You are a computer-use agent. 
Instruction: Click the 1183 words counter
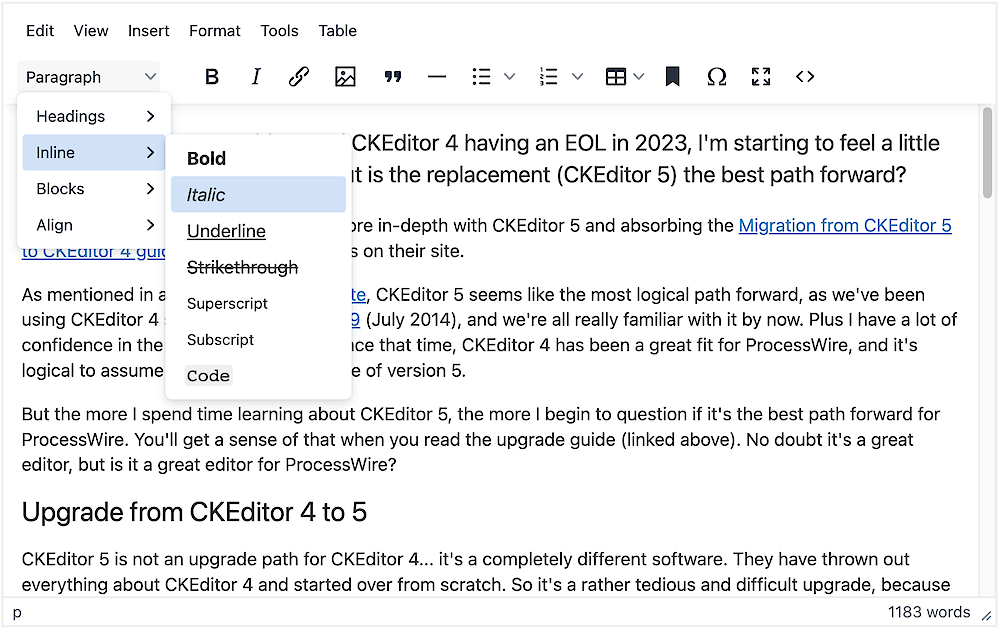[929, 613]
